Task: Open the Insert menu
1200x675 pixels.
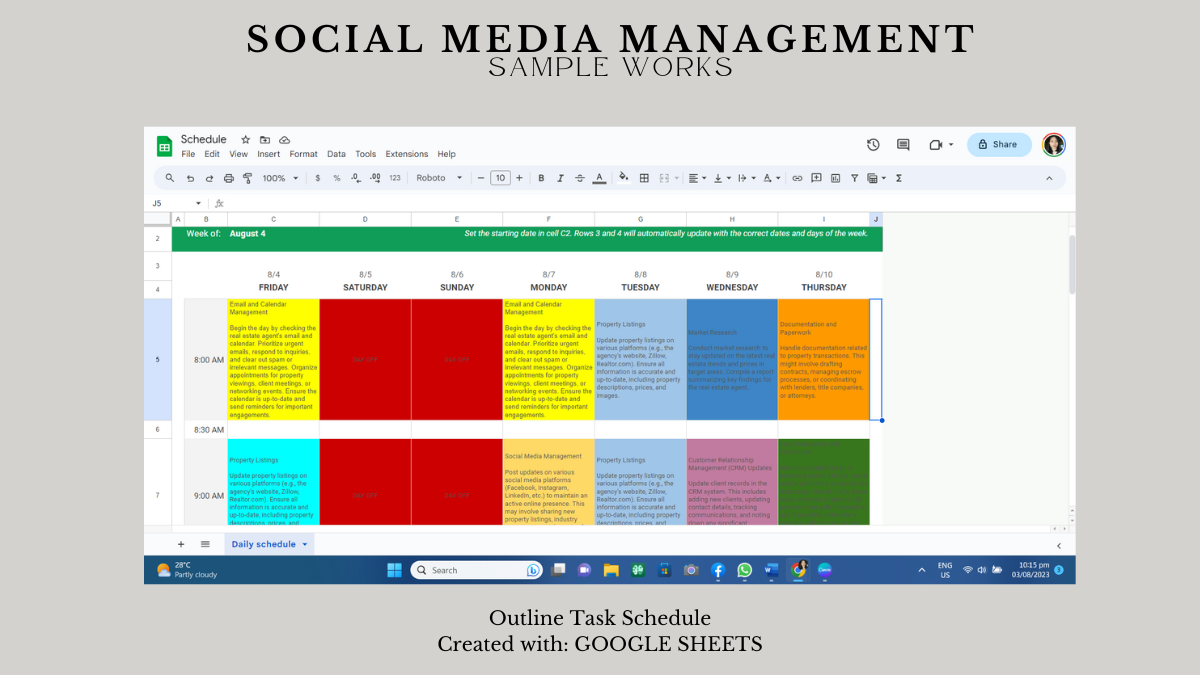Action: (x=269, y=154)
